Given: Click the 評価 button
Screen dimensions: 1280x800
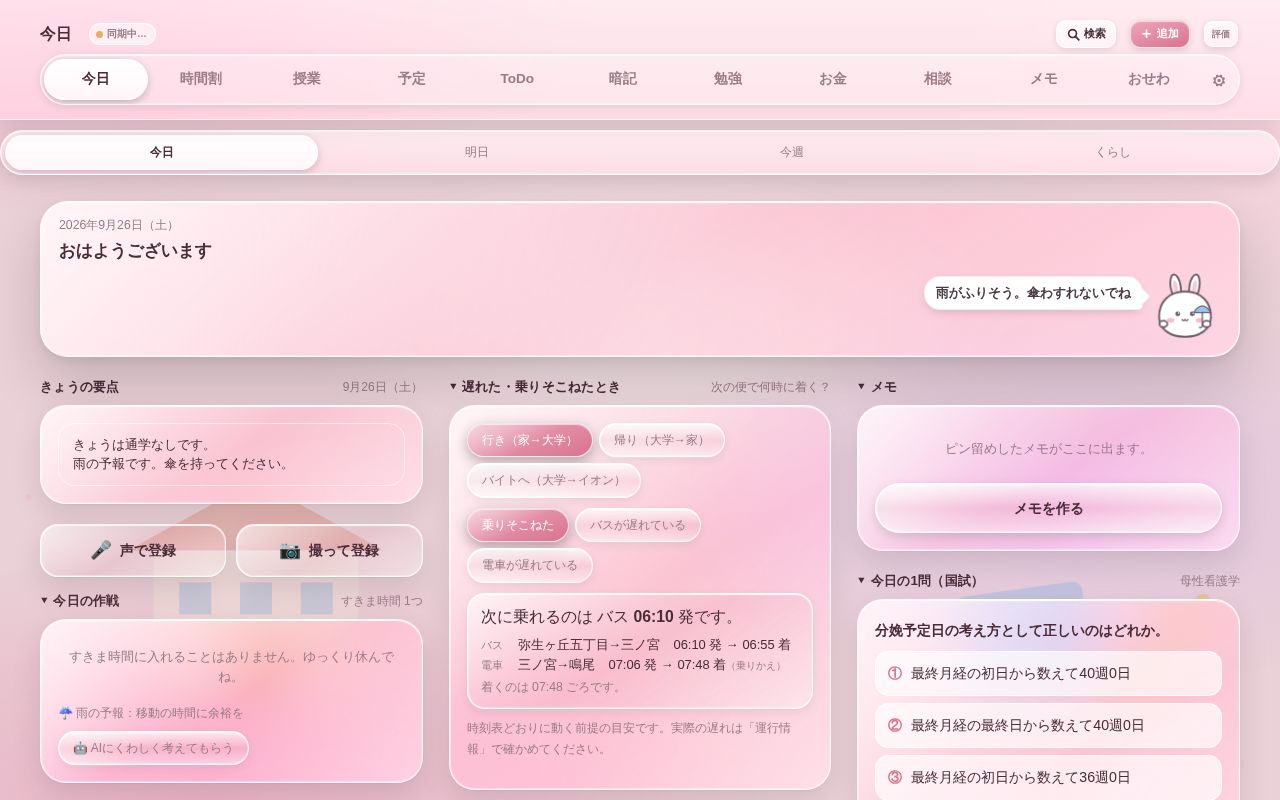Looking at the screenshot, I should [1221, 34].
